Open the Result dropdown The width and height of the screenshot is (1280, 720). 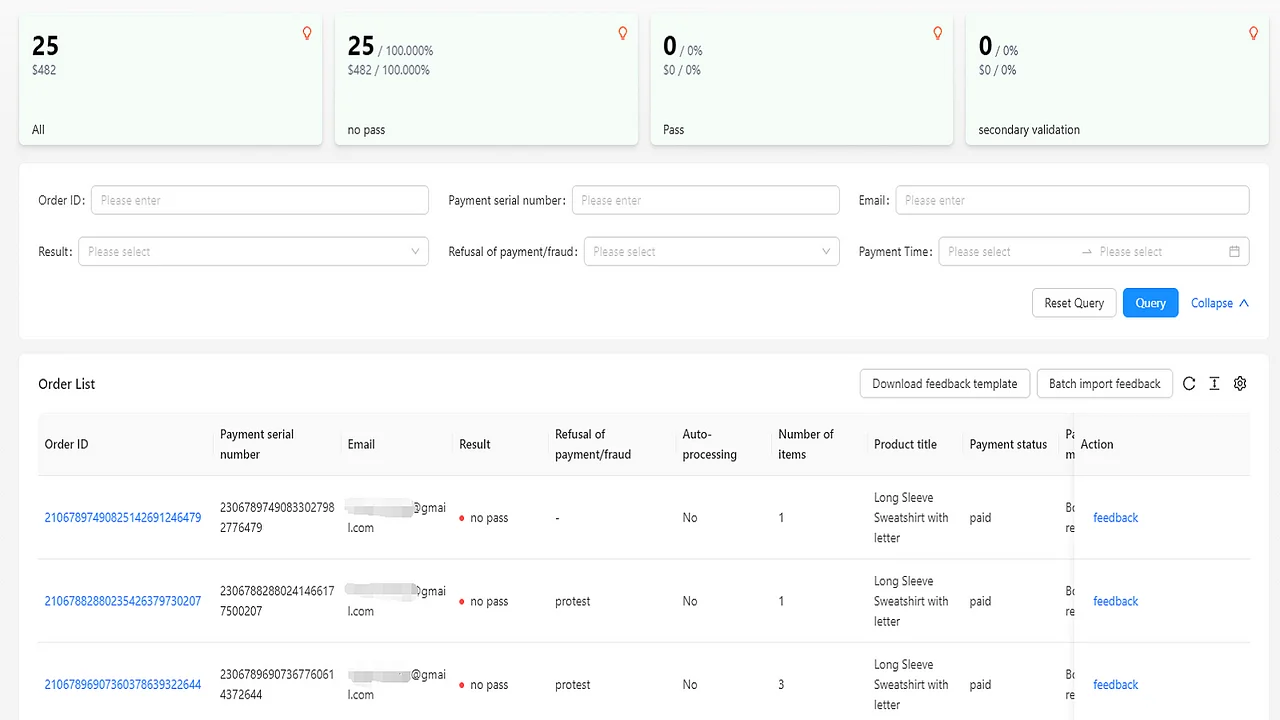253,252
